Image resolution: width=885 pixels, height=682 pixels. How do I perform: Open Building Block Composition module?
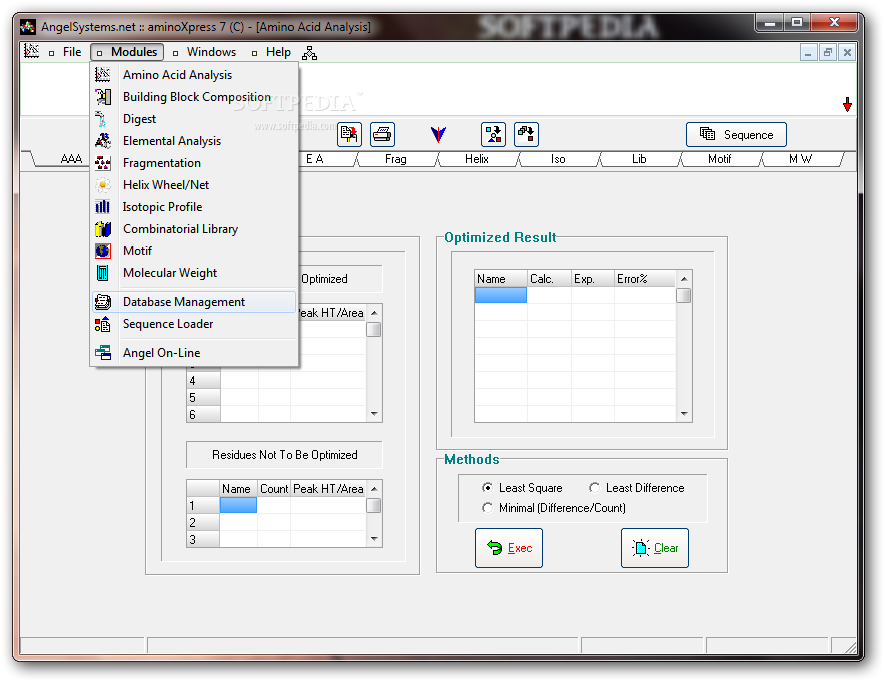tap(194, 97)
